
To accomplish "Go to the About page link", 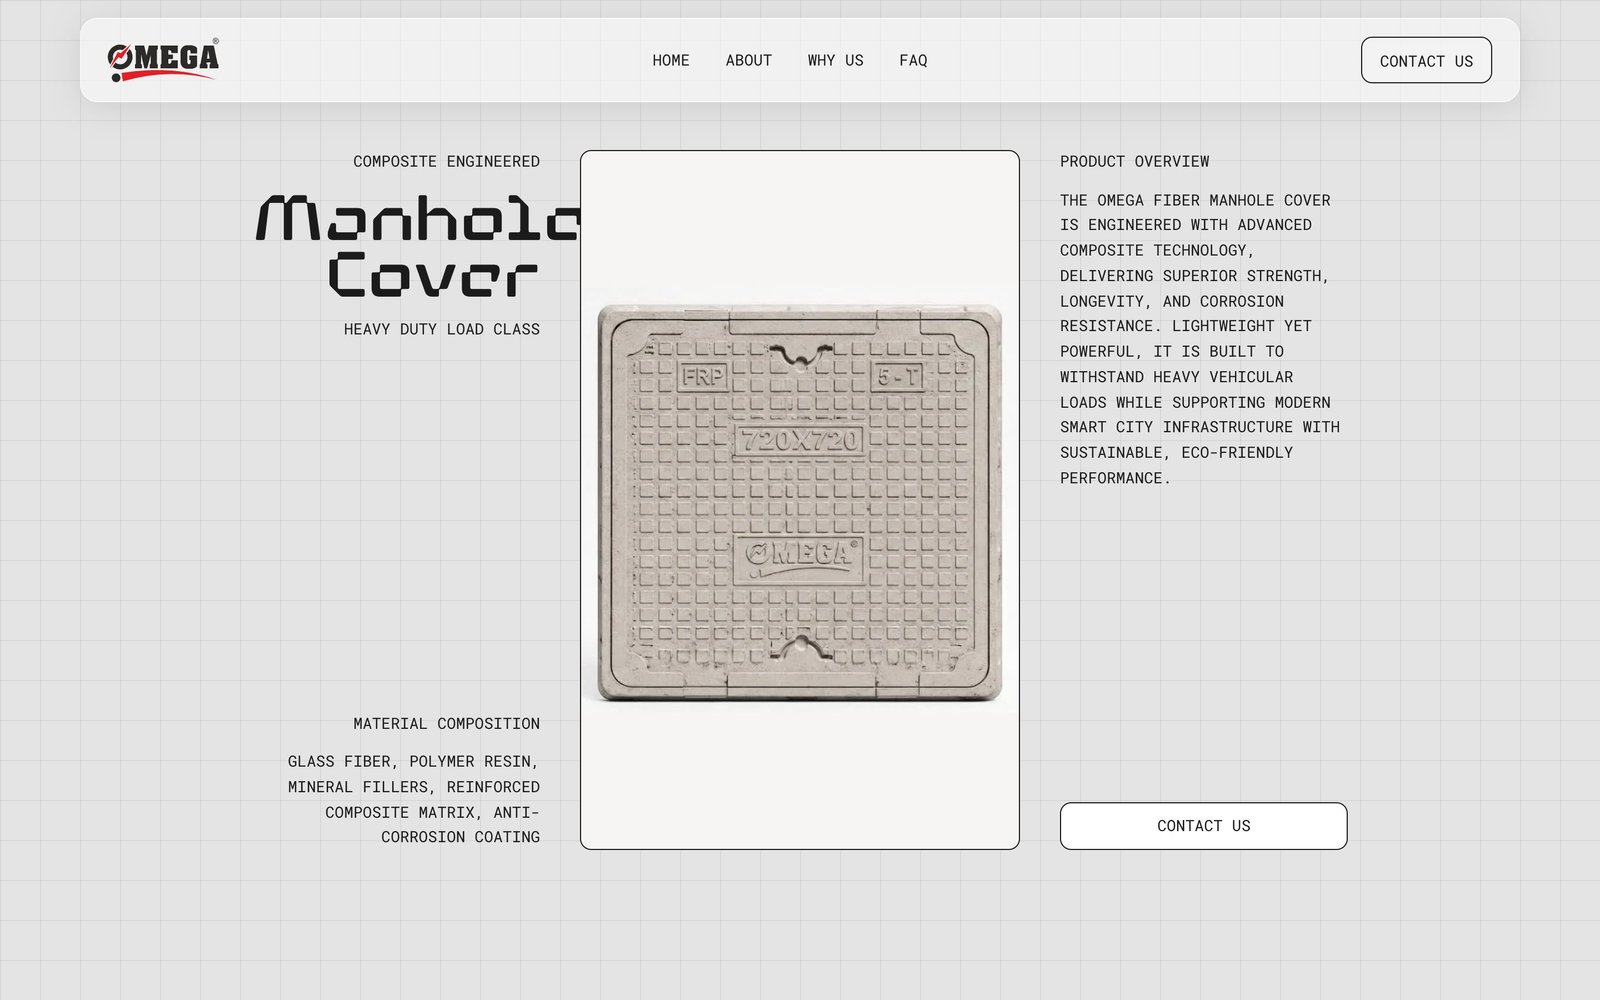I will [749, 60].
